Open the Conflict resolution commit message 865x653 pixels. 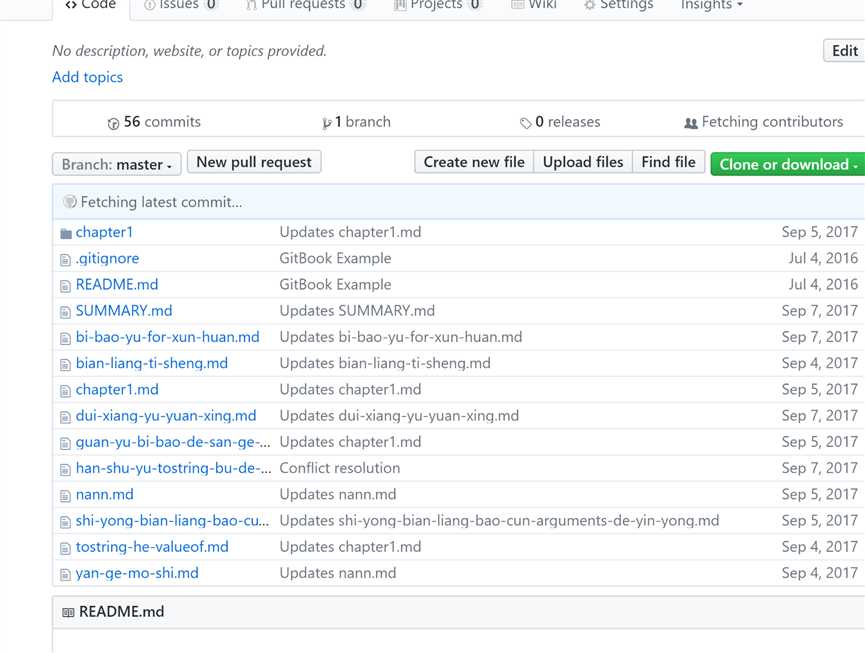[340, 468]
